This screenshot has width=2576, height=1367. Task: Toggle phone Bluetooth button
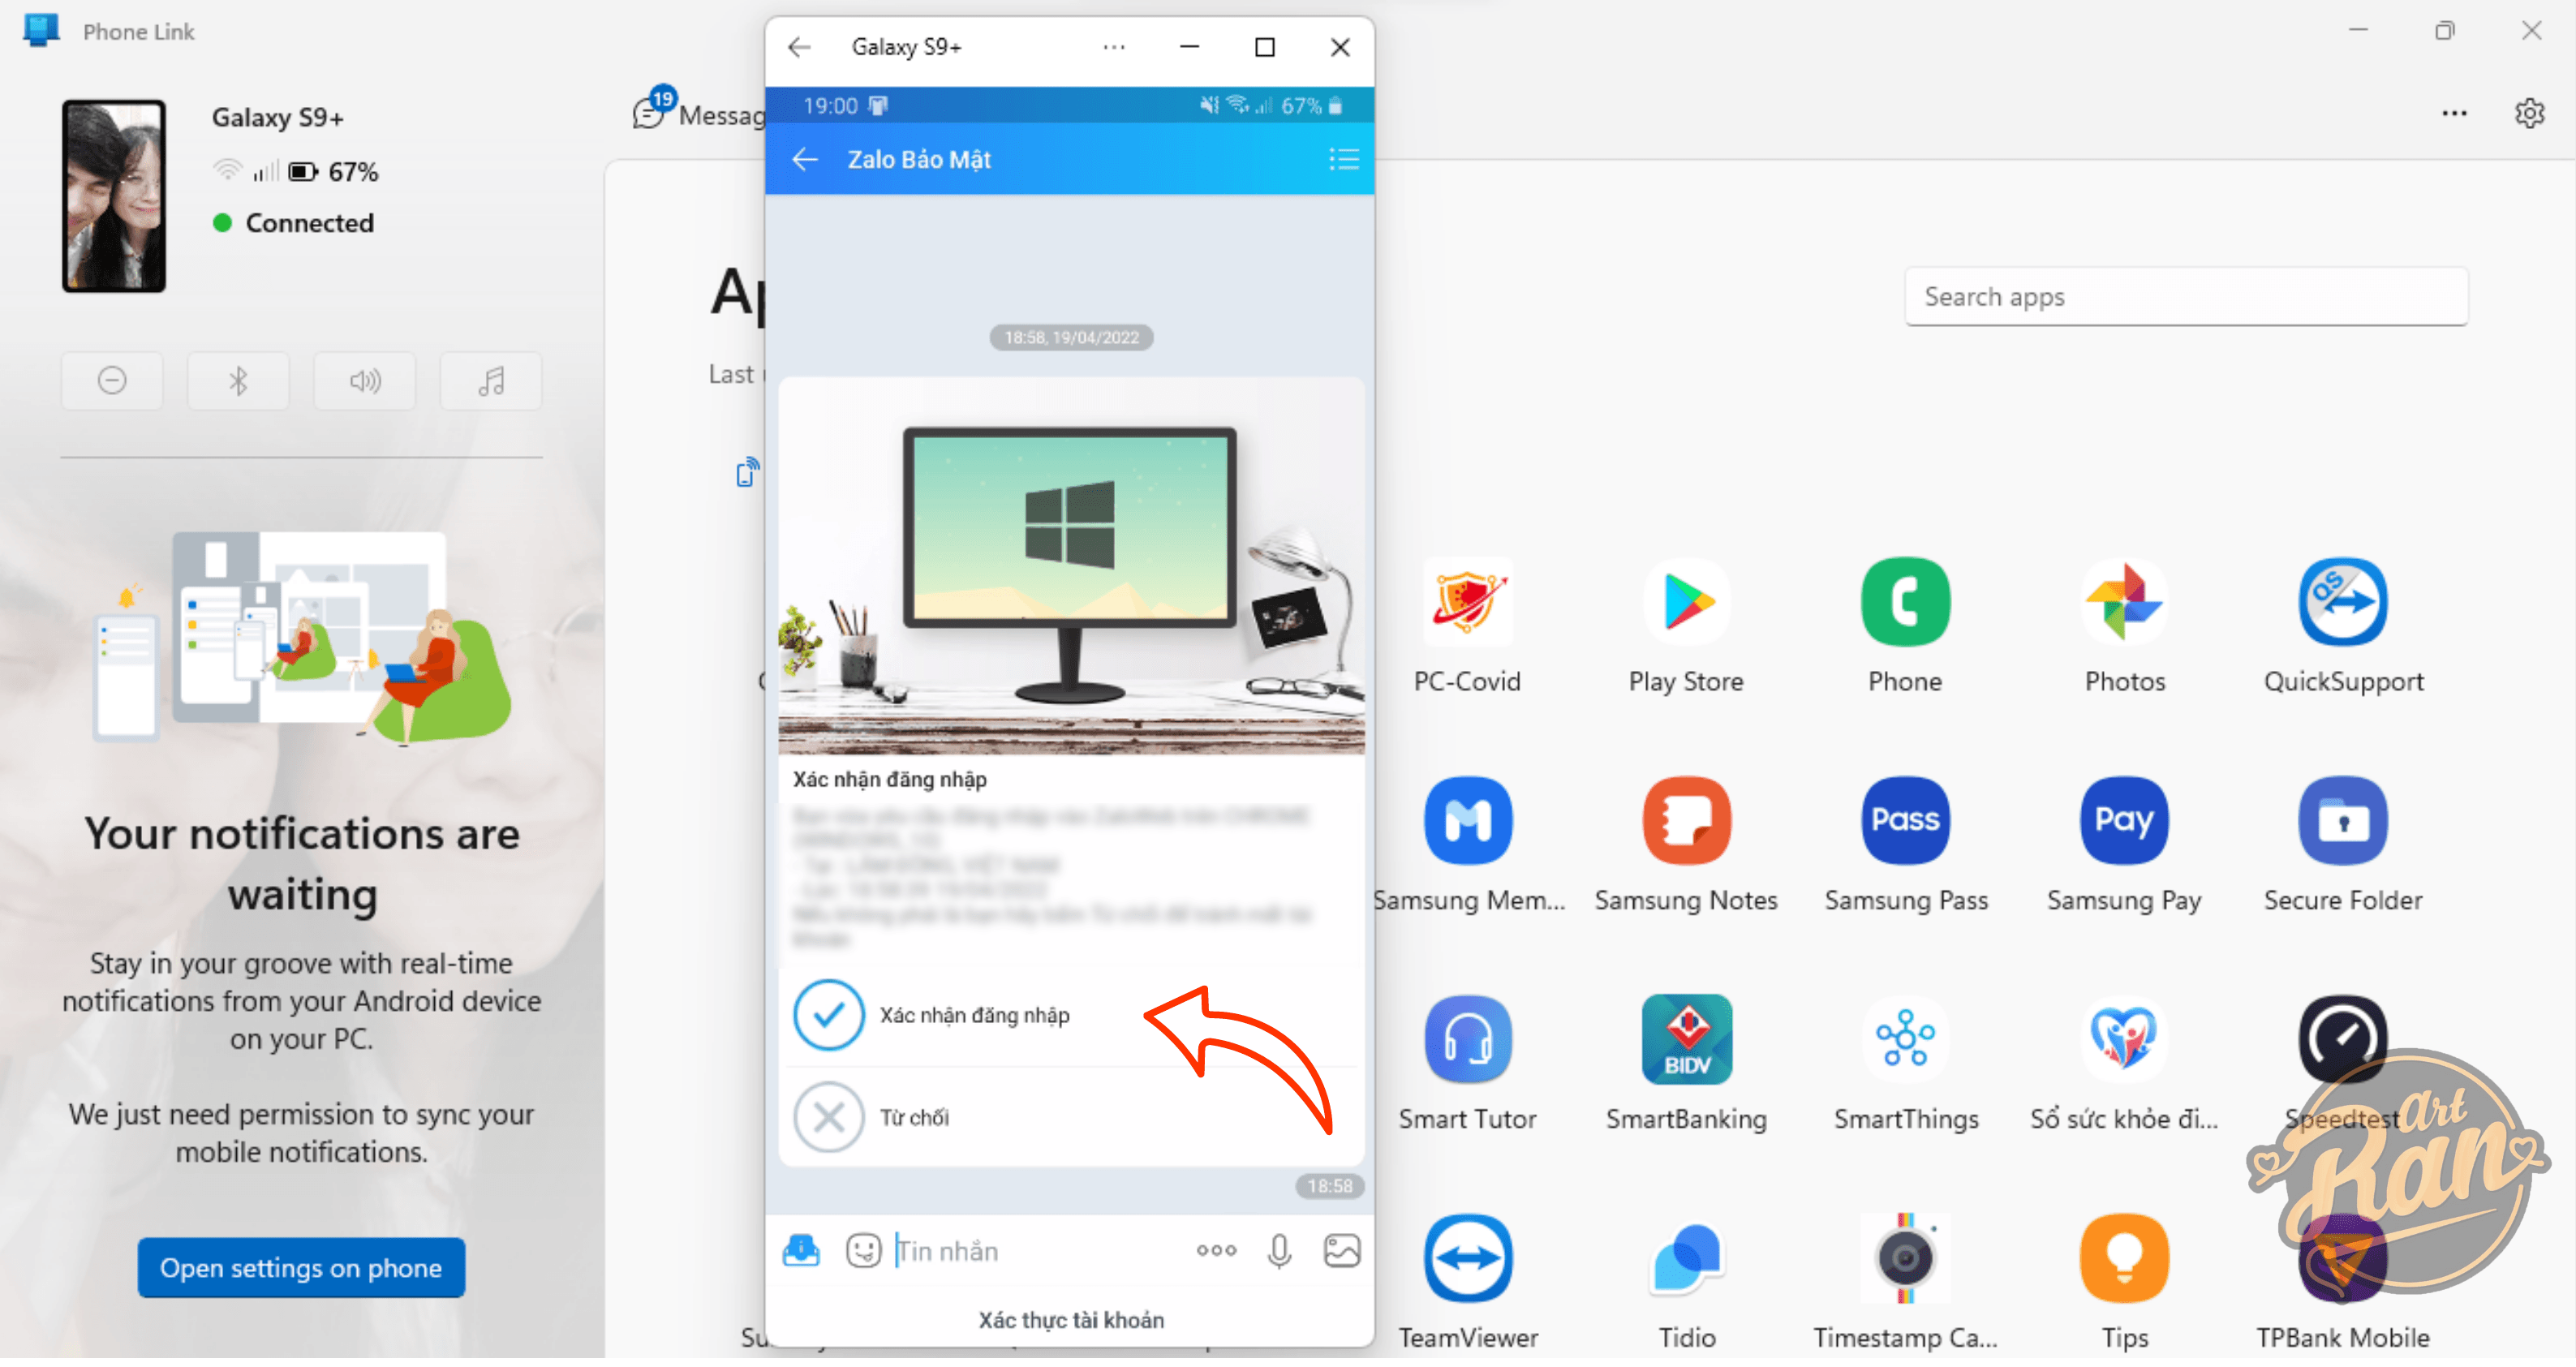click(x=238, y=382)
